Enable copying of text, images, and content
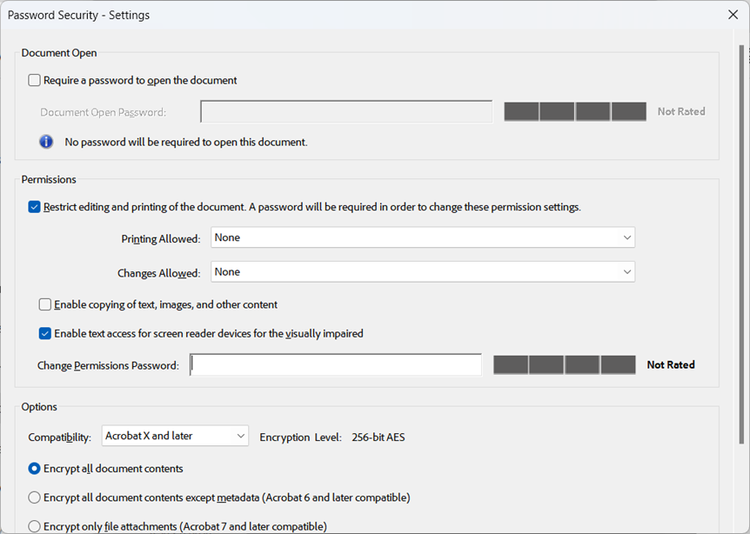 point(45,304)
